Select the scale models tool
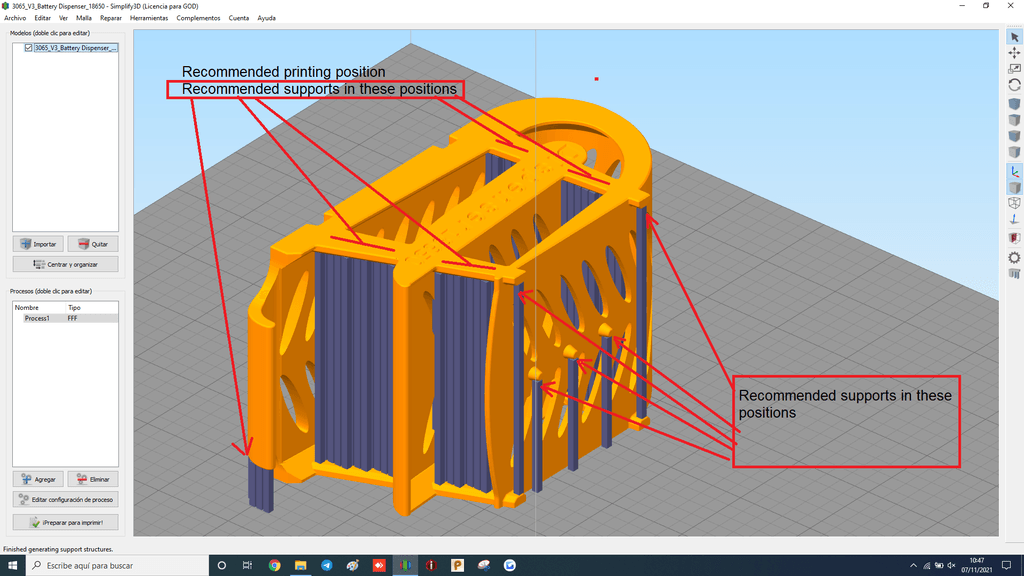Image resolution: width=1024 pixels, height=576 pixels. tap(1014, 69)
